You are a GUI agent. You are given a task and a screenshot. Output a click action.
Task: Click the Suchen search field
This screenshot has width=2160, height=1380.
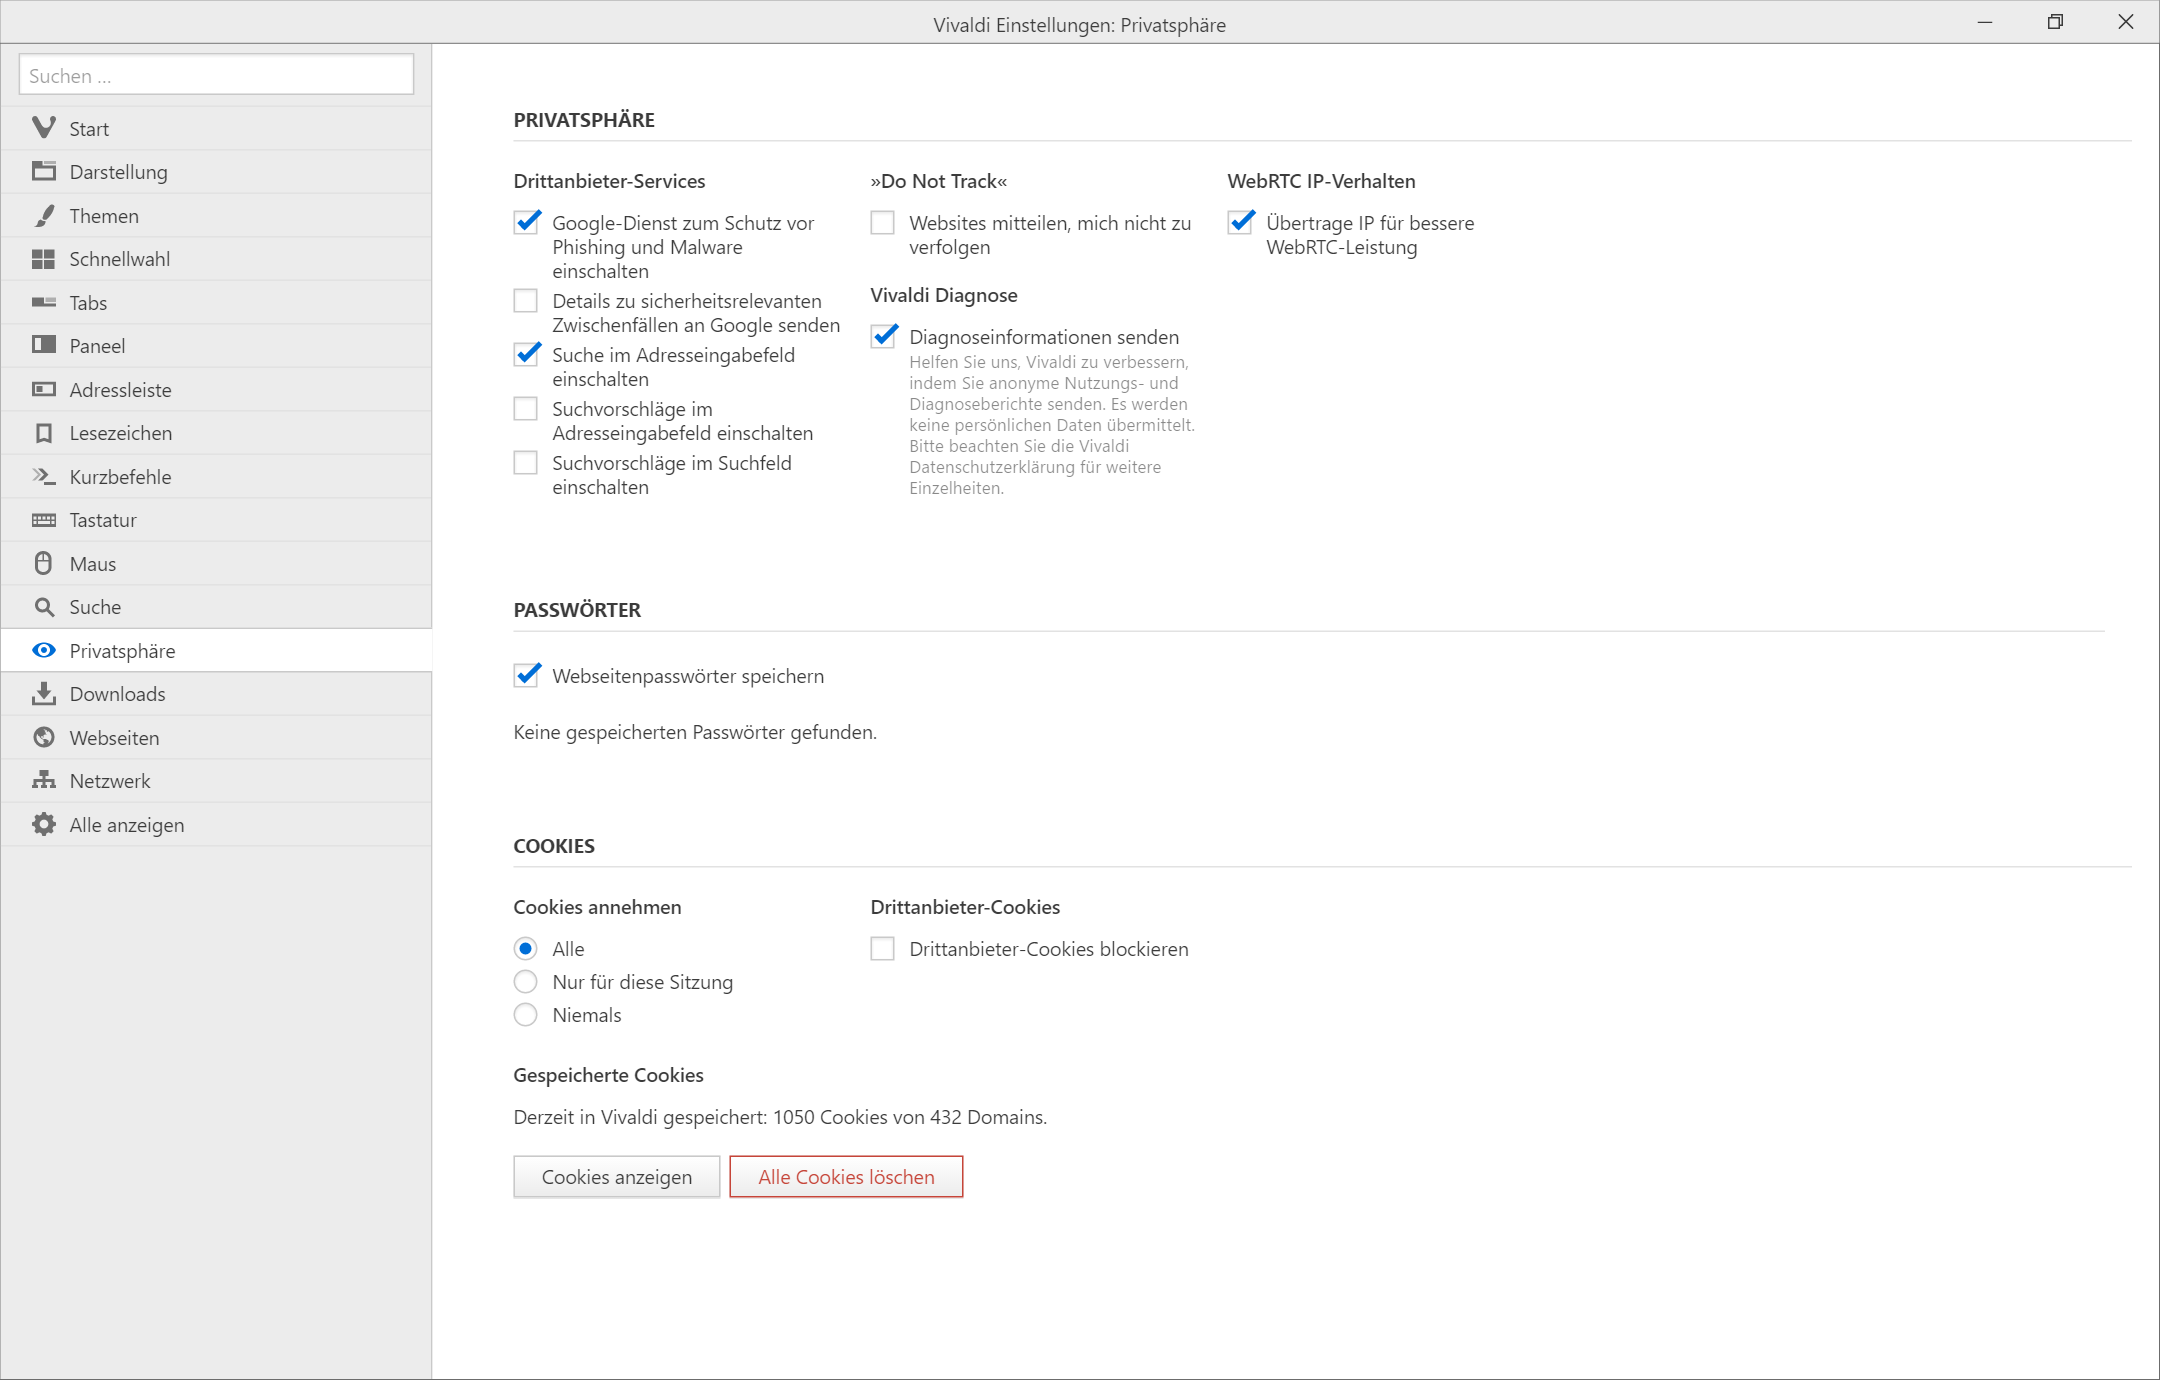[x=216, y=75]
